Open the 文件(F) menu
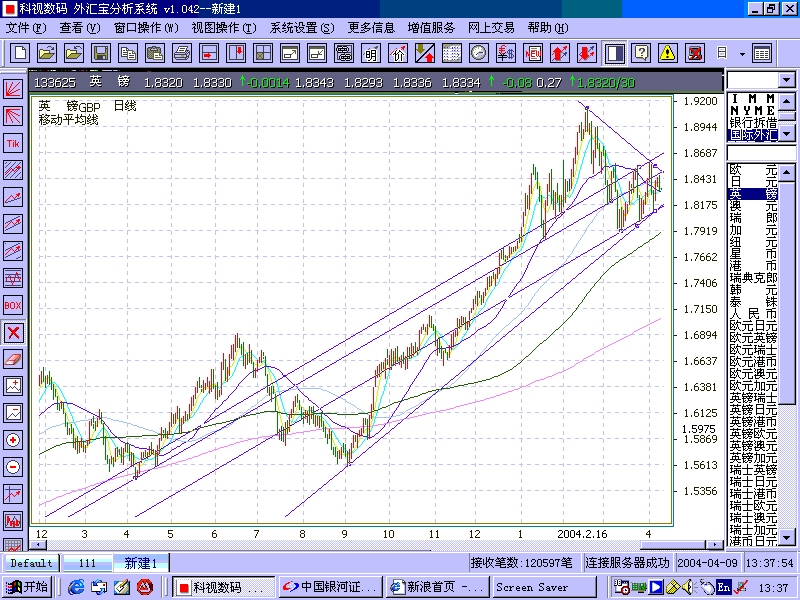The width and height of the screenshot is (800, 600). 26,28
